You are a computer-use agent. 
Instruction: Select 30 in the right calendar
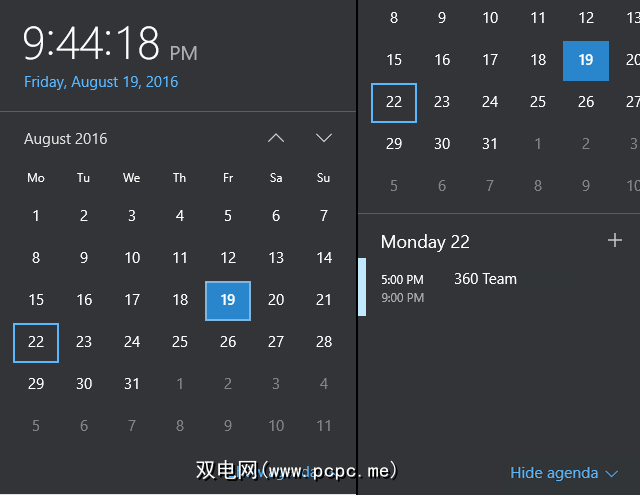click(442, 144)
